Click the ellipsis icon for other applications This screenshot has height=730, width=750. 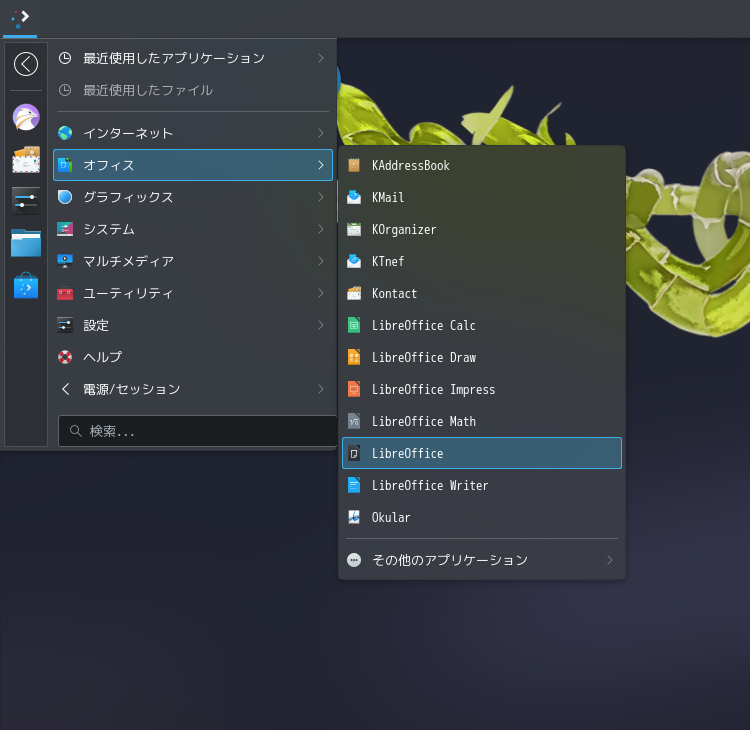(x=354, y=560)
